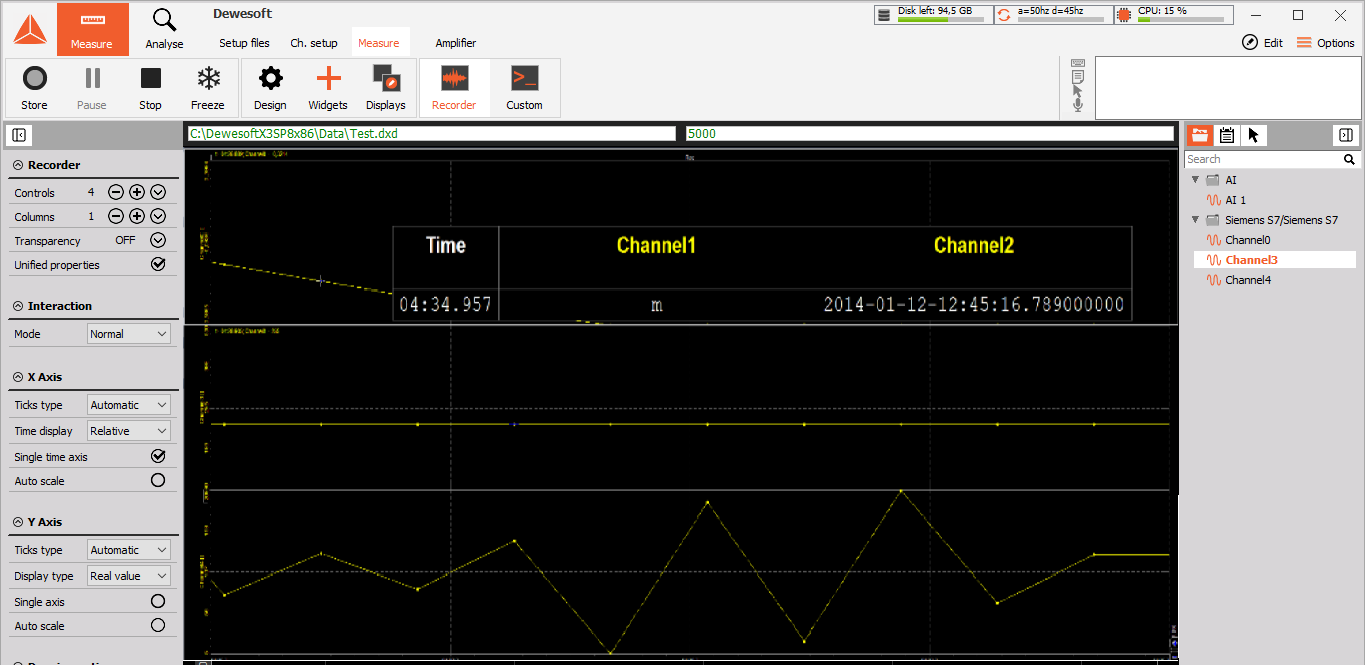Viewport: 1365px width, 665px height.
Task: Click the channel Search field
Action: click(1263, 159)
